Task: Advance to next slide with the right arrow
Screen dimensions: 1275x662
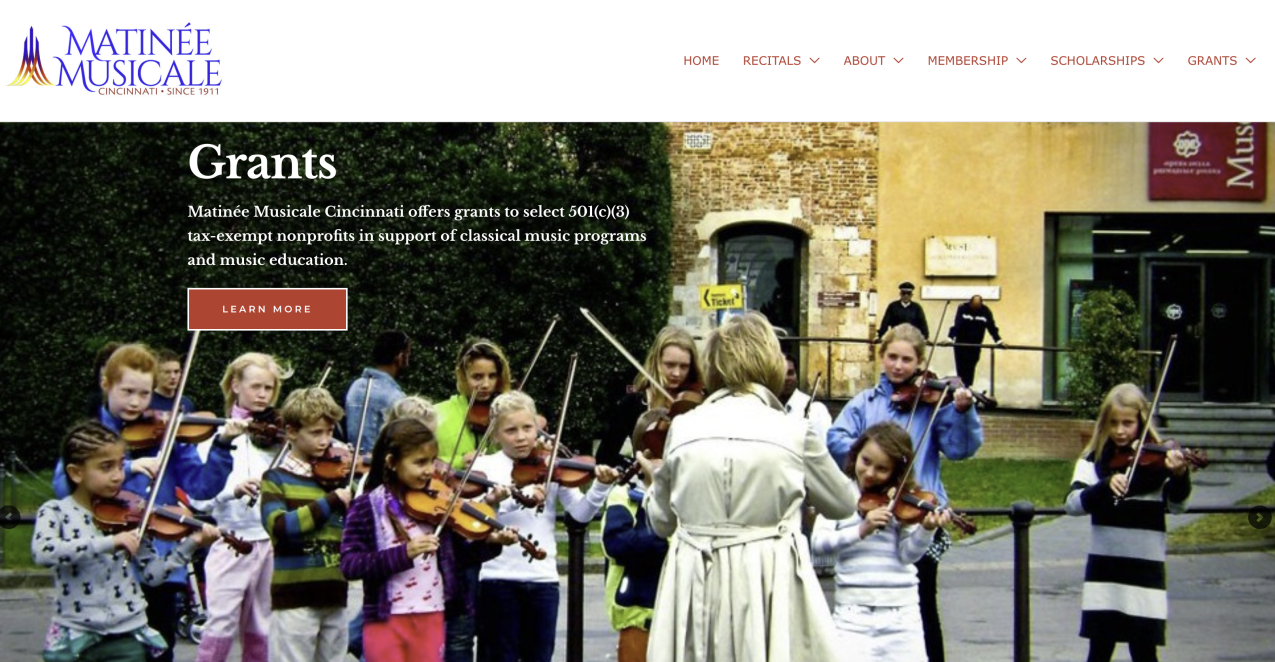Action: tap(1259, 517)
